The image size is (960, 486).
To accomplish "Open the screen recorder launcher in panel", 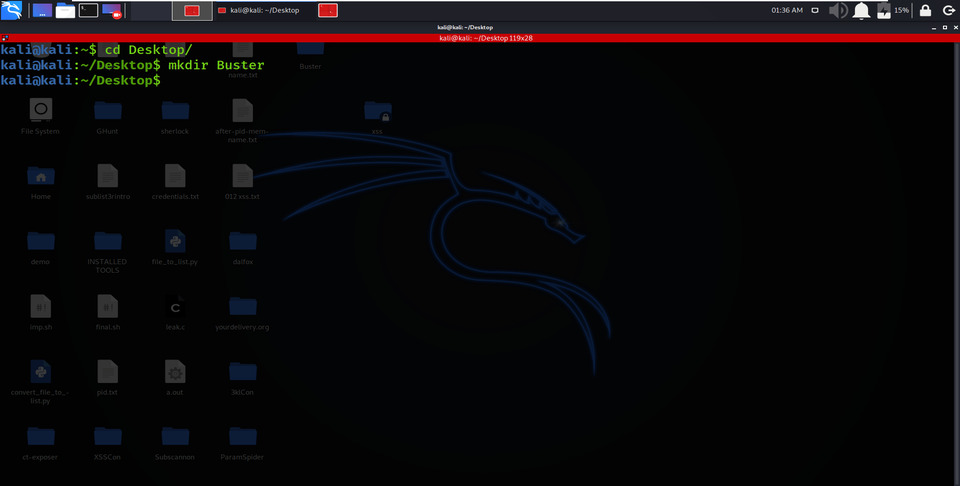I will coord(111,10).
